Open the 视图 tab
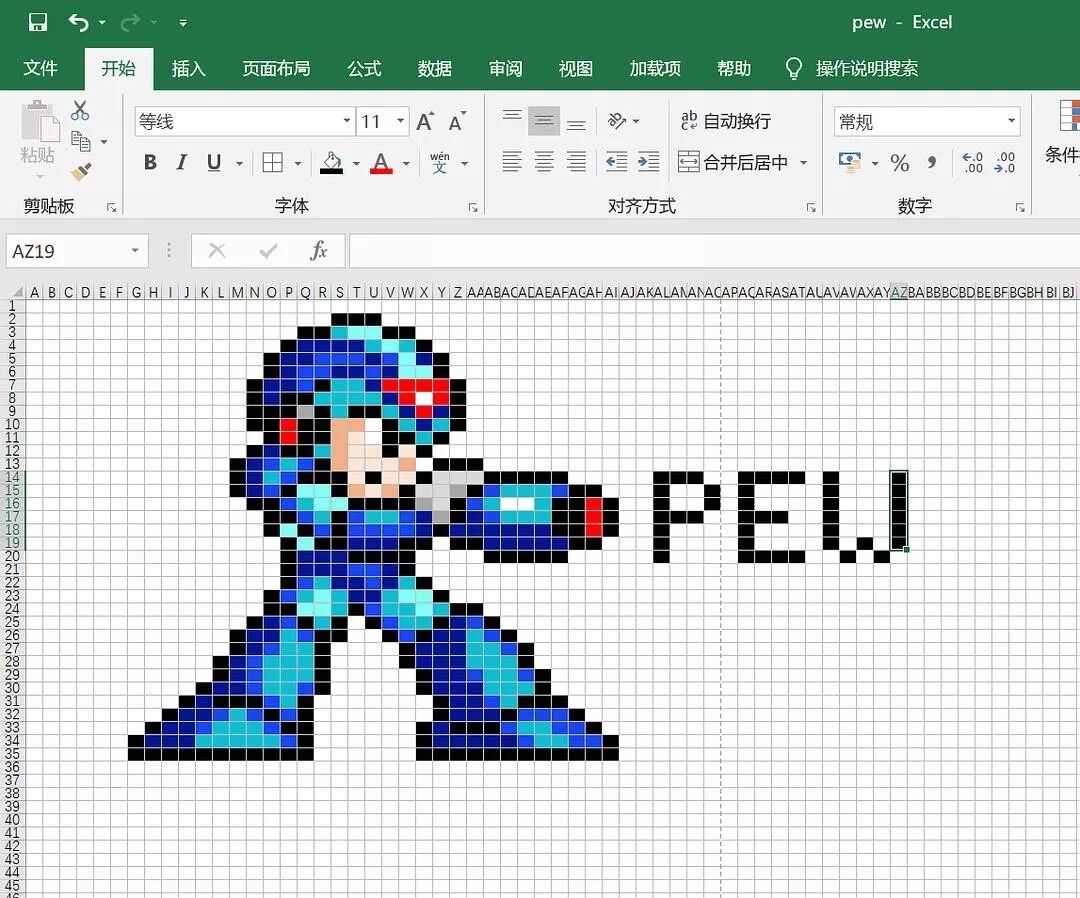 [575, 68]
